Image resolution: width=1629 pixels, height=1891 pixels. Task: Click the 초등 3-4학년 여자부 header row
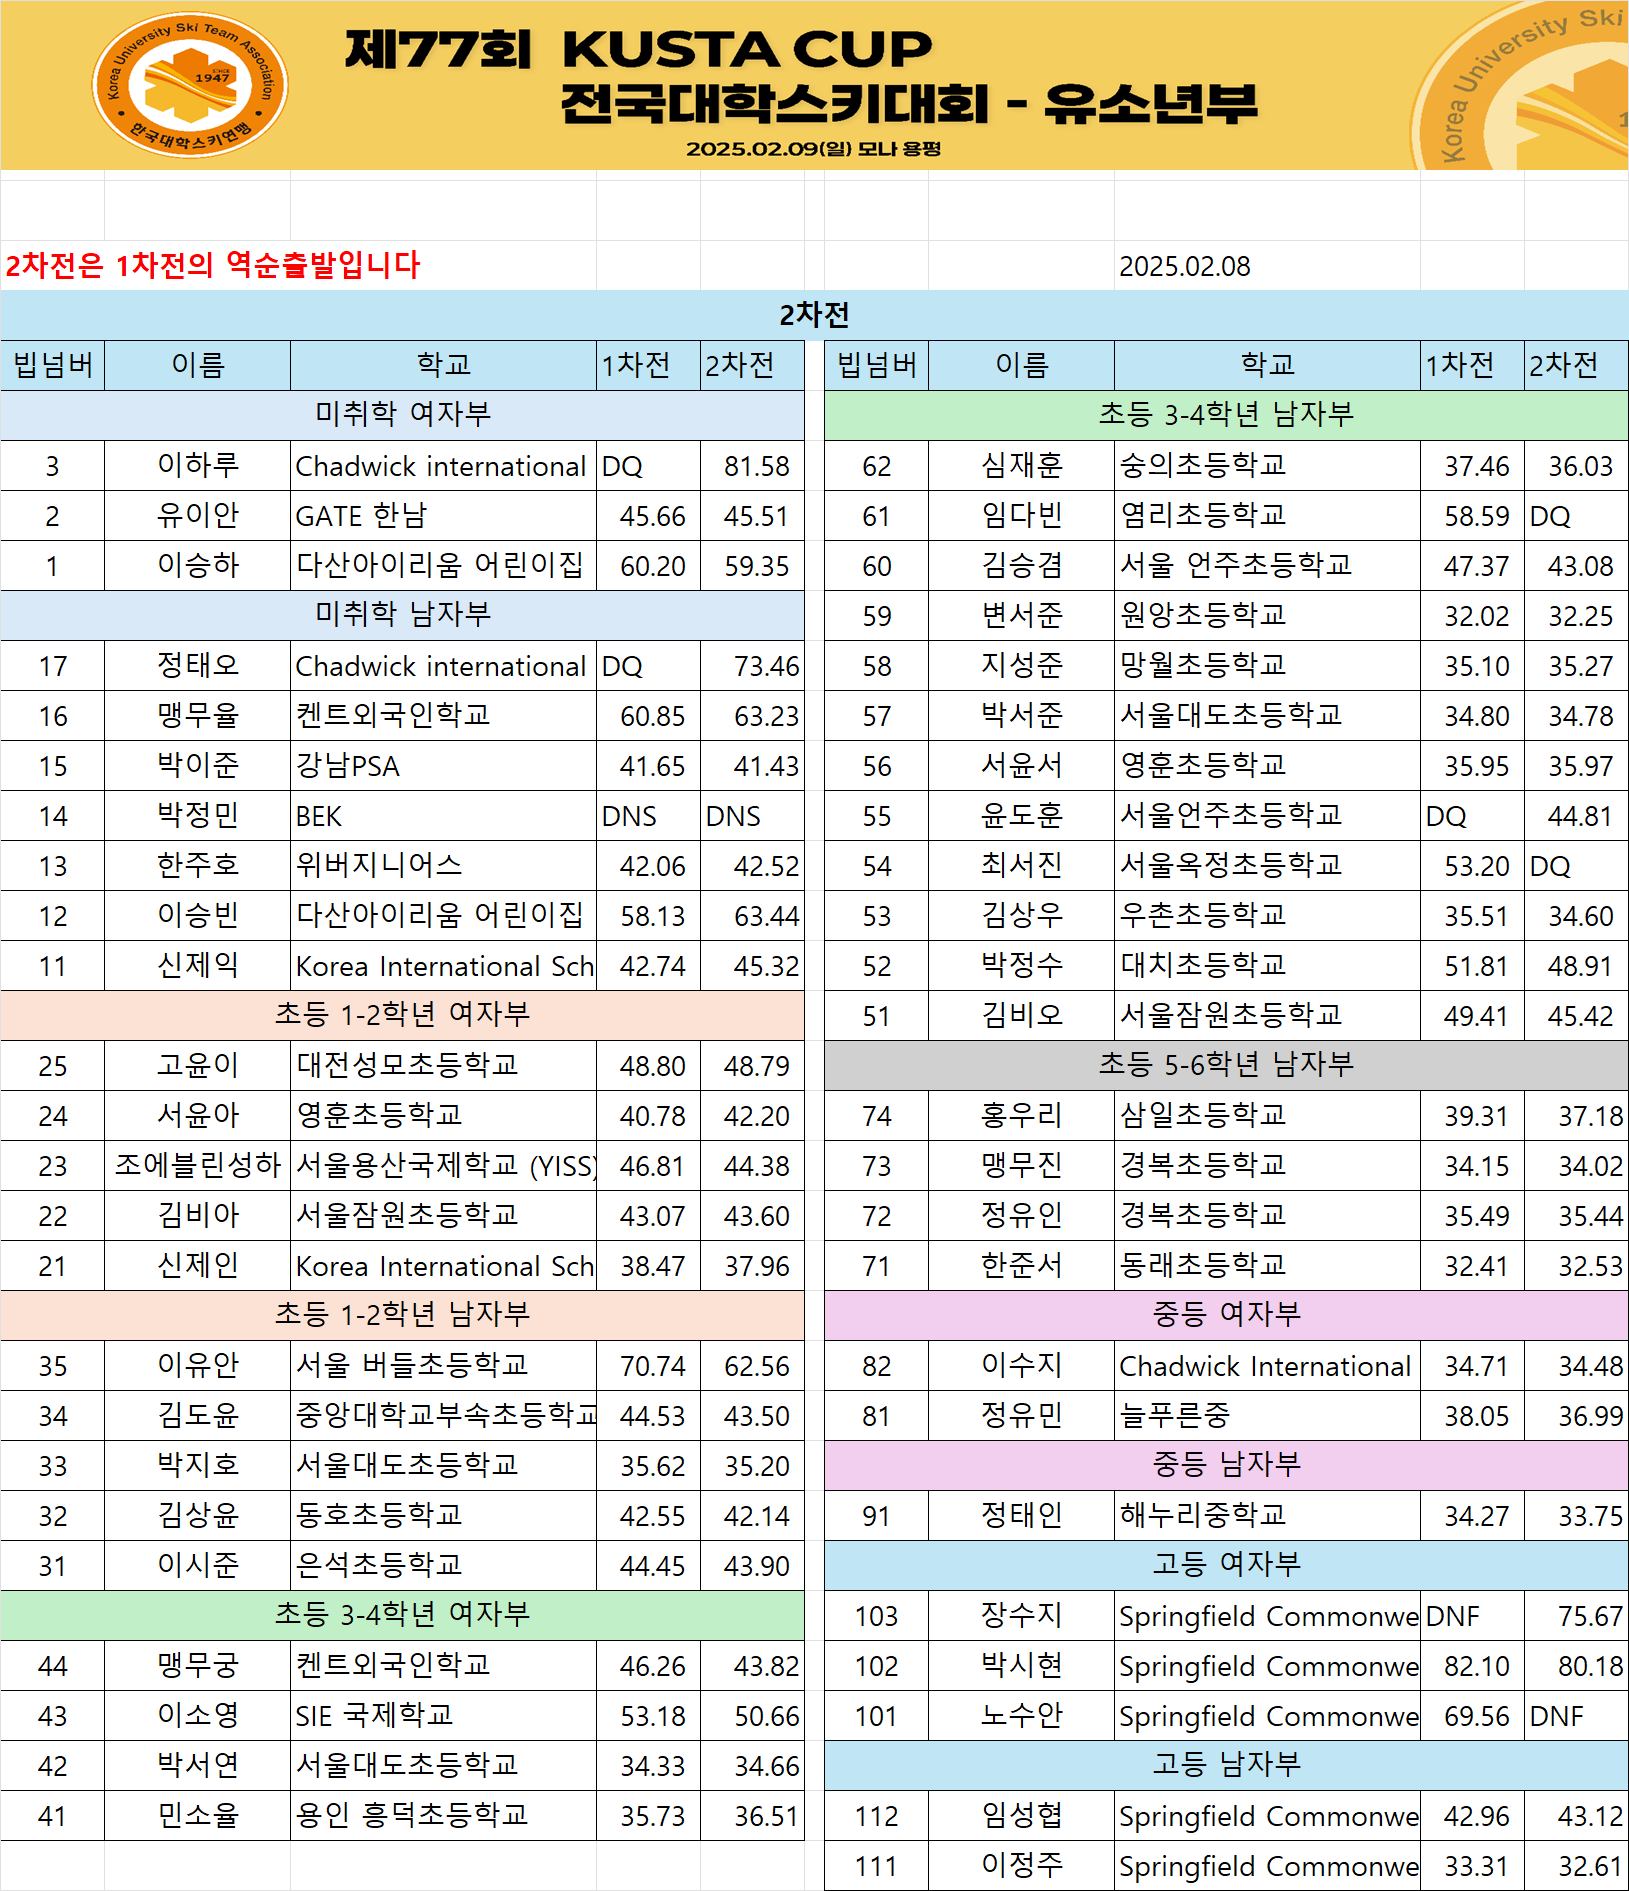pos(402,1615)
